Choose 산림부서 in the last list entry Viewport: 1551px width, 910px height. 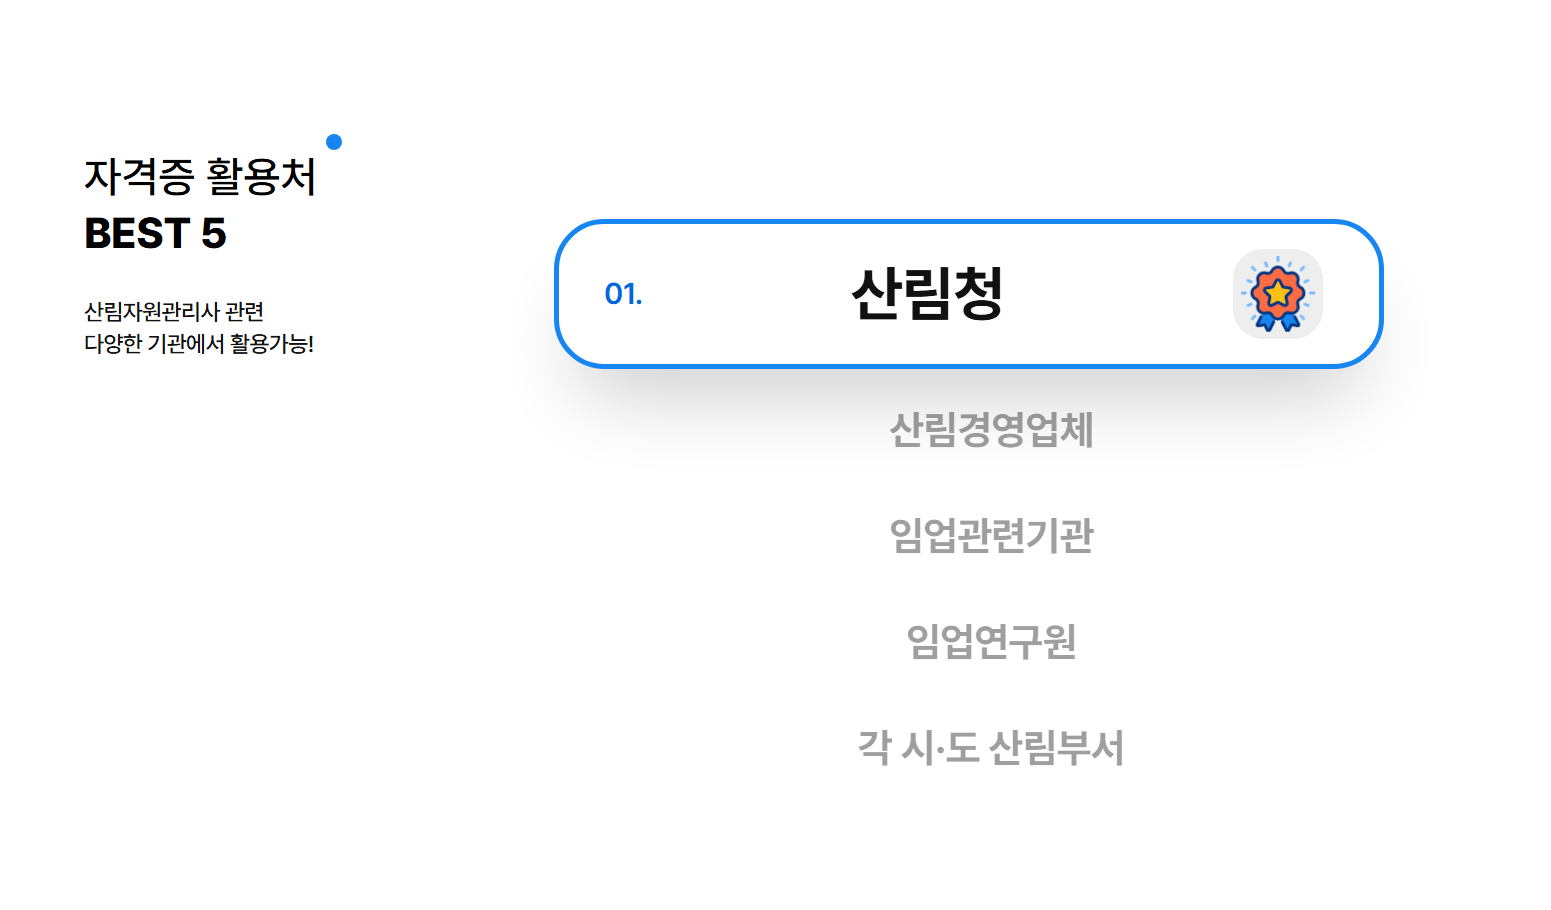tap(1056, 748)
